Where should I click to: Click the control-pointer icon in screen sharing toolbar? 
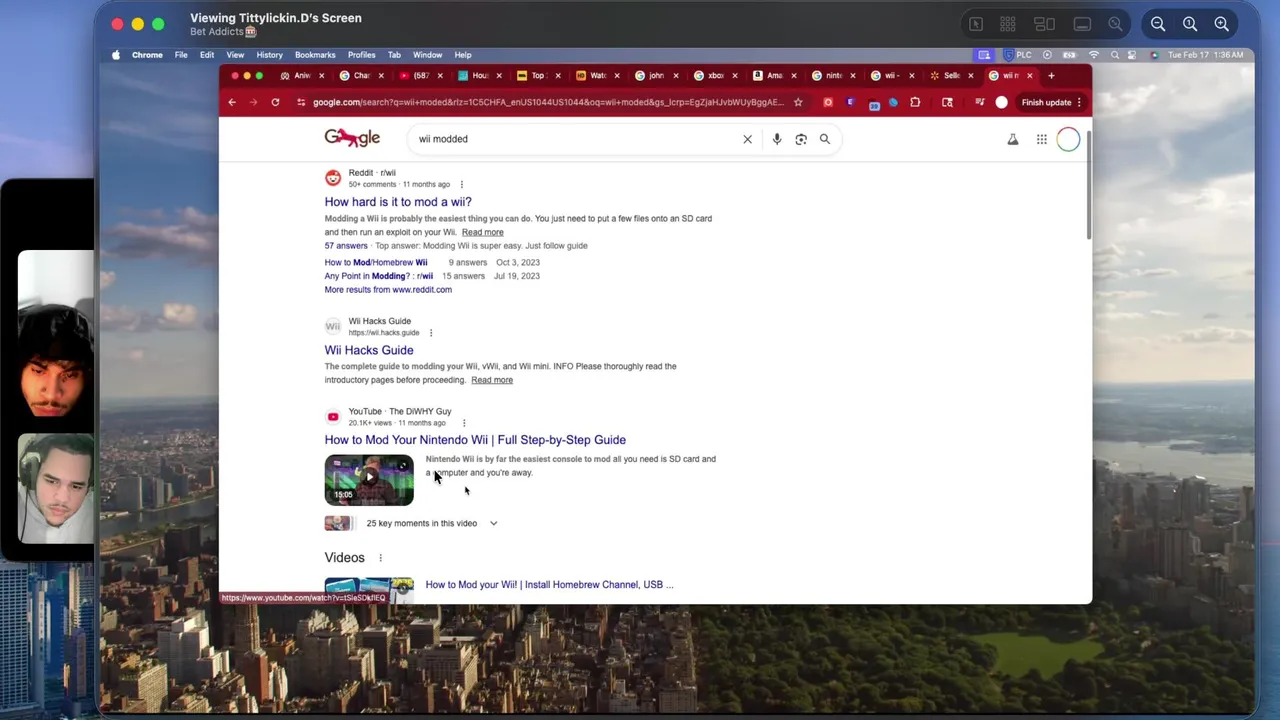click(x=976, y=24)
